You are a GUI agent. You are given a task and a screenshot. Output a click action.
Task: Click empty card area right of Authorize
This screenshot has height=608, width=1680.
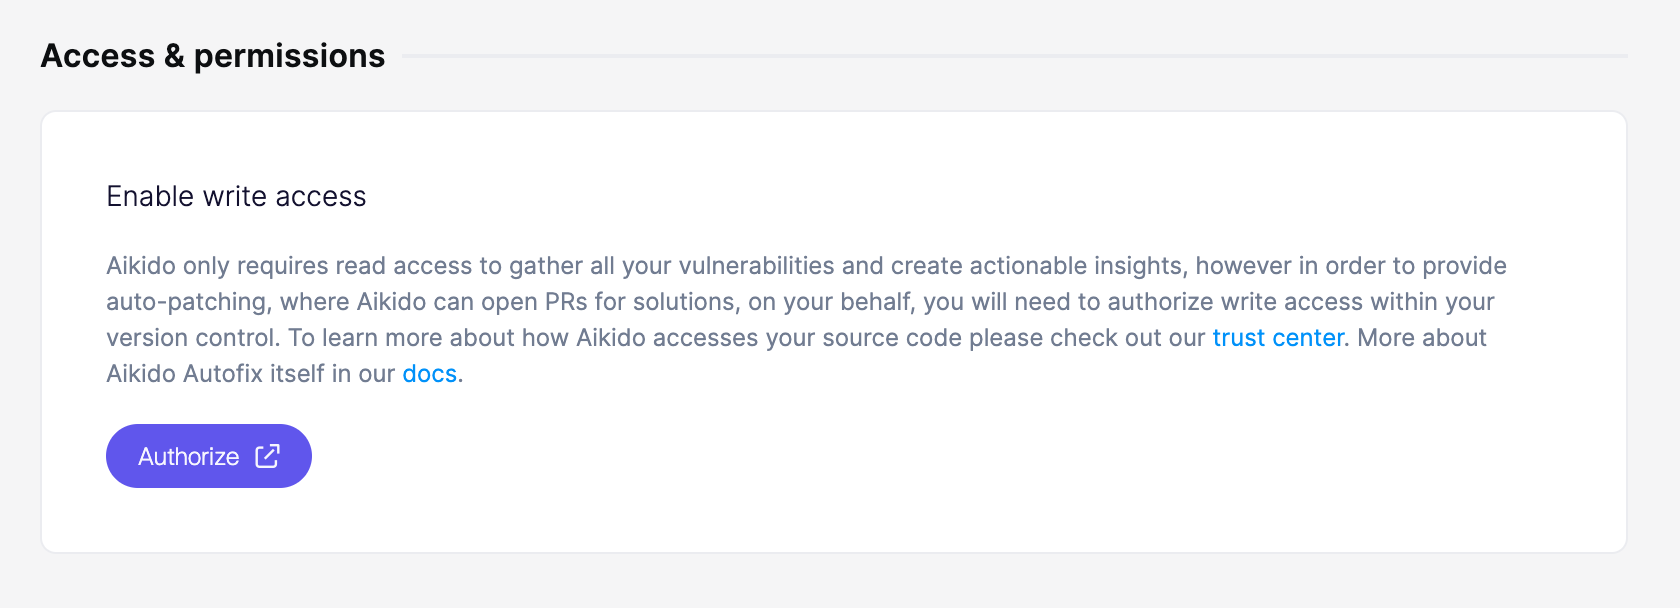pos(900,456)
